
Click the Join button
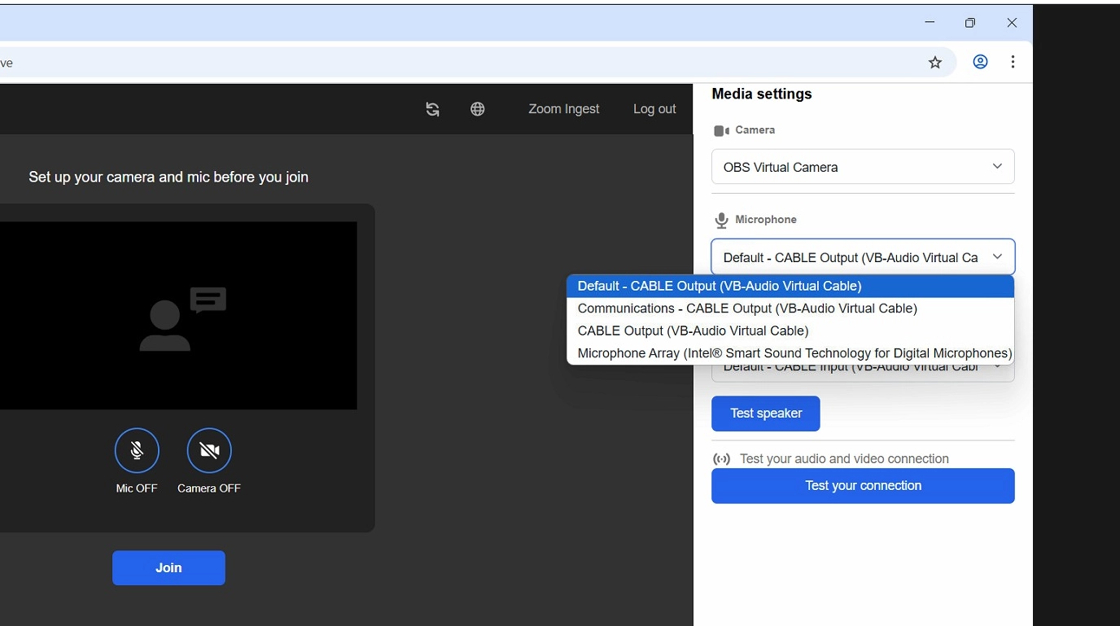tap(169, 567)
